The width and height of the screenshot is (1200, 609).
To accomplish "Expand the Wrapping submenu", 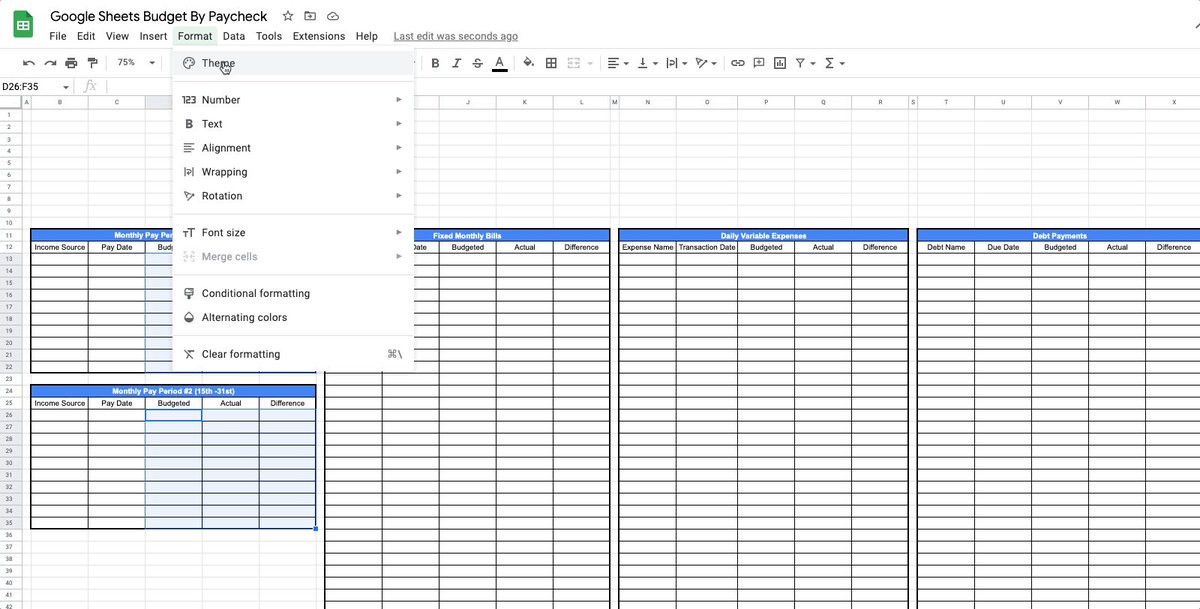I will pyautogui.click(x=293, y=172).
